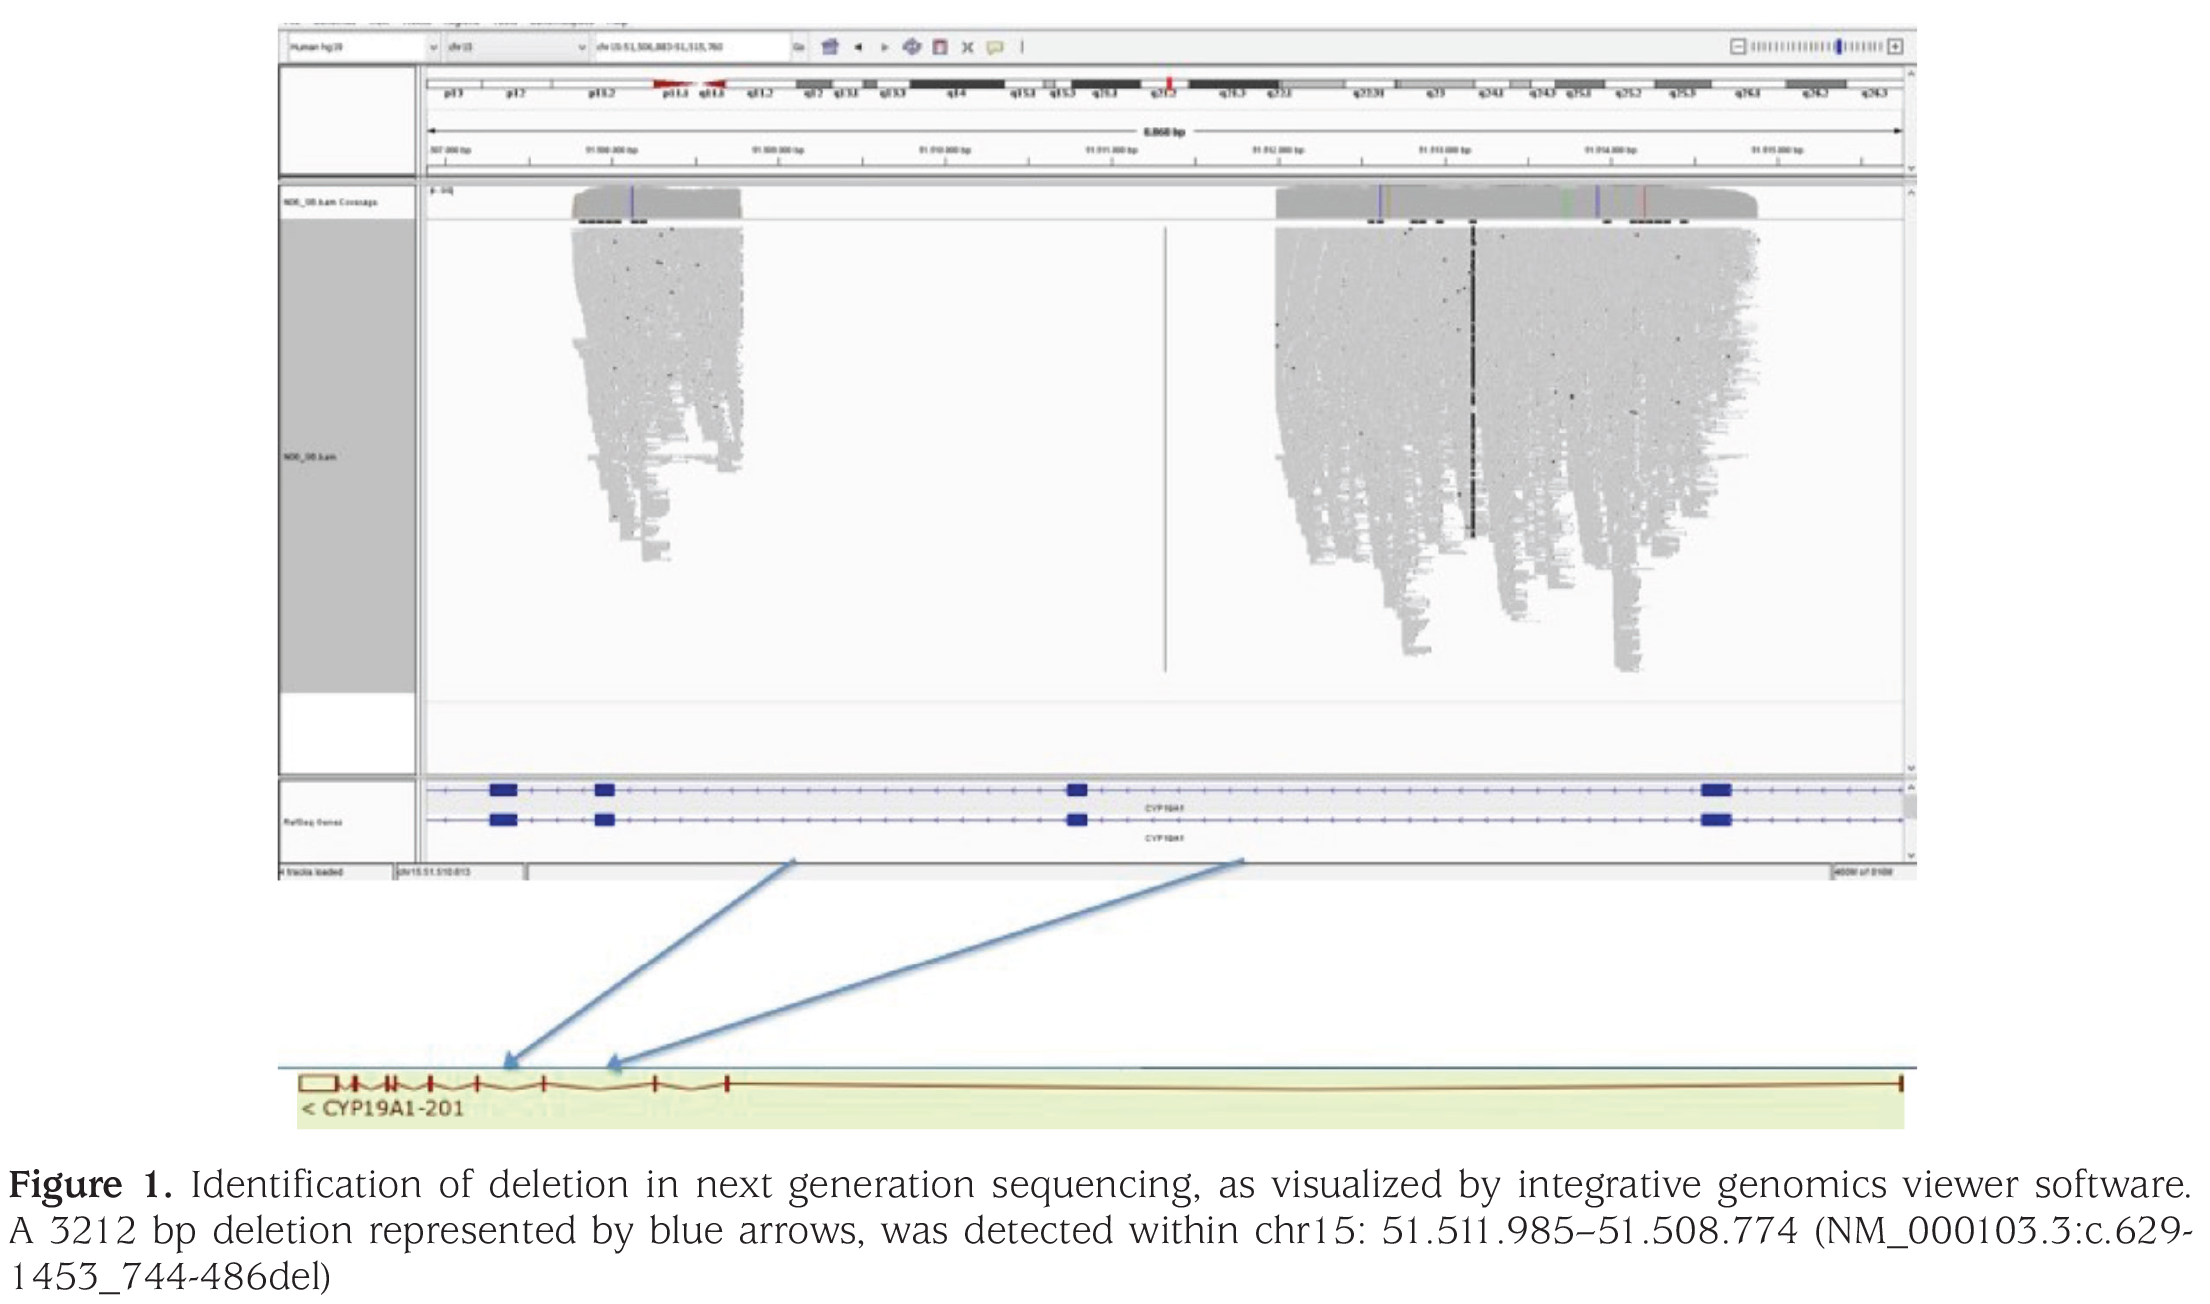
Task: Click the RefSeq Genes track label
Action: (x=313, y=822)
